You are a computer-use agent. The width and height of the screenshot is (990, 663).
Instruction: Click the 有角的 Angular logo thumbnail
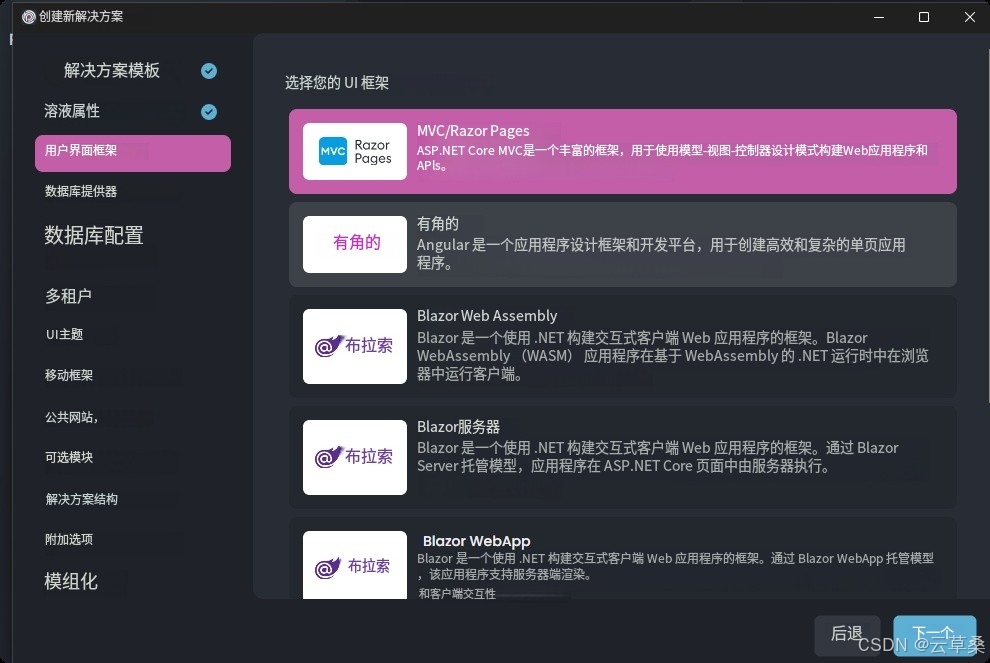(355, 244)
